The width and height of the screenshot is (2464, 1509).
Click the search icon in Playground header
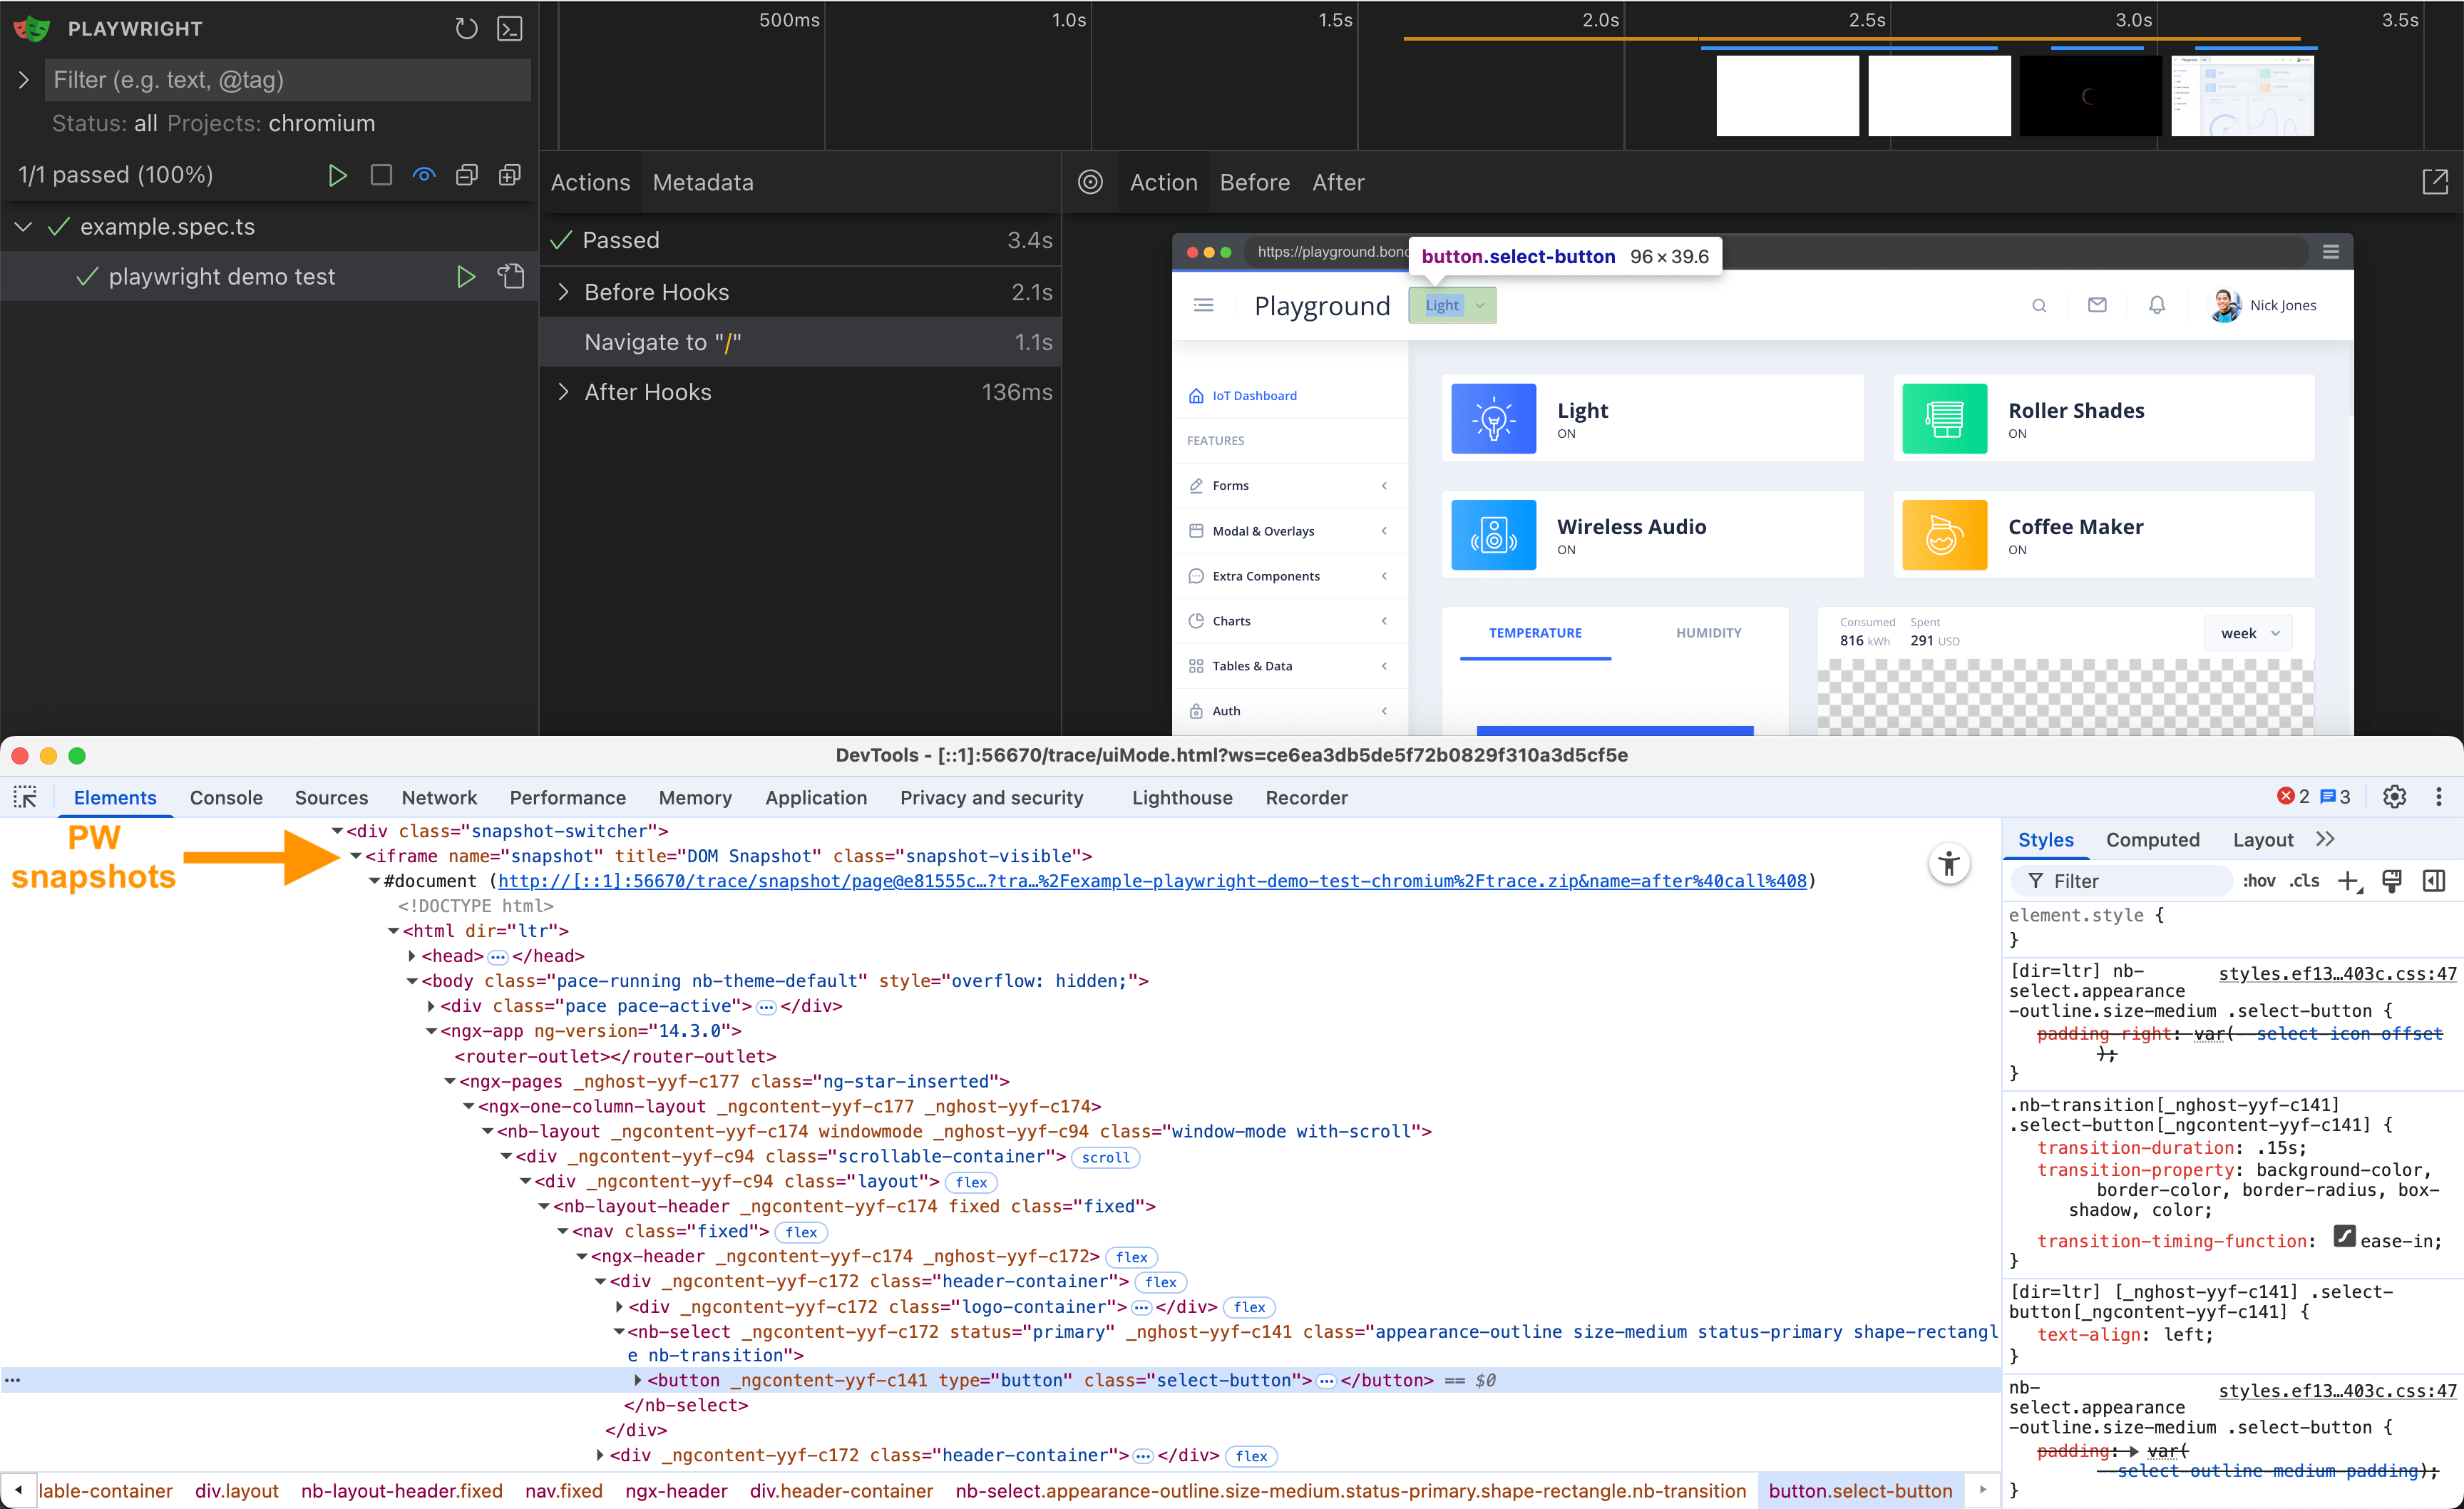2039,306
